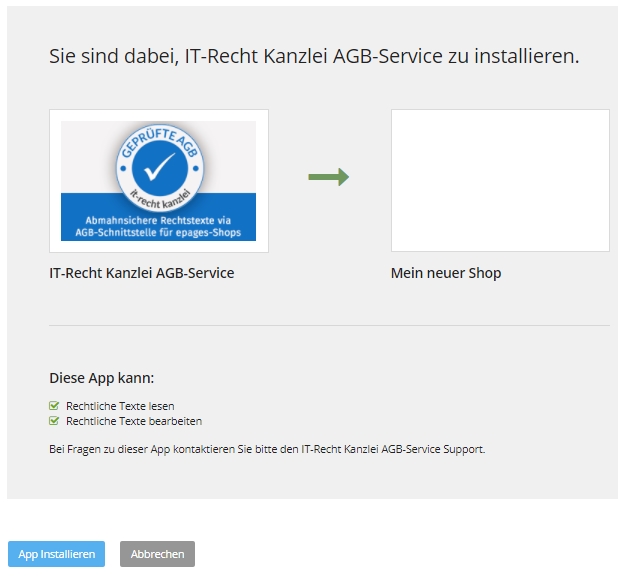Click the 'Diese App kann:' heading
Viewport: 618px width, 578px height.
101,378
